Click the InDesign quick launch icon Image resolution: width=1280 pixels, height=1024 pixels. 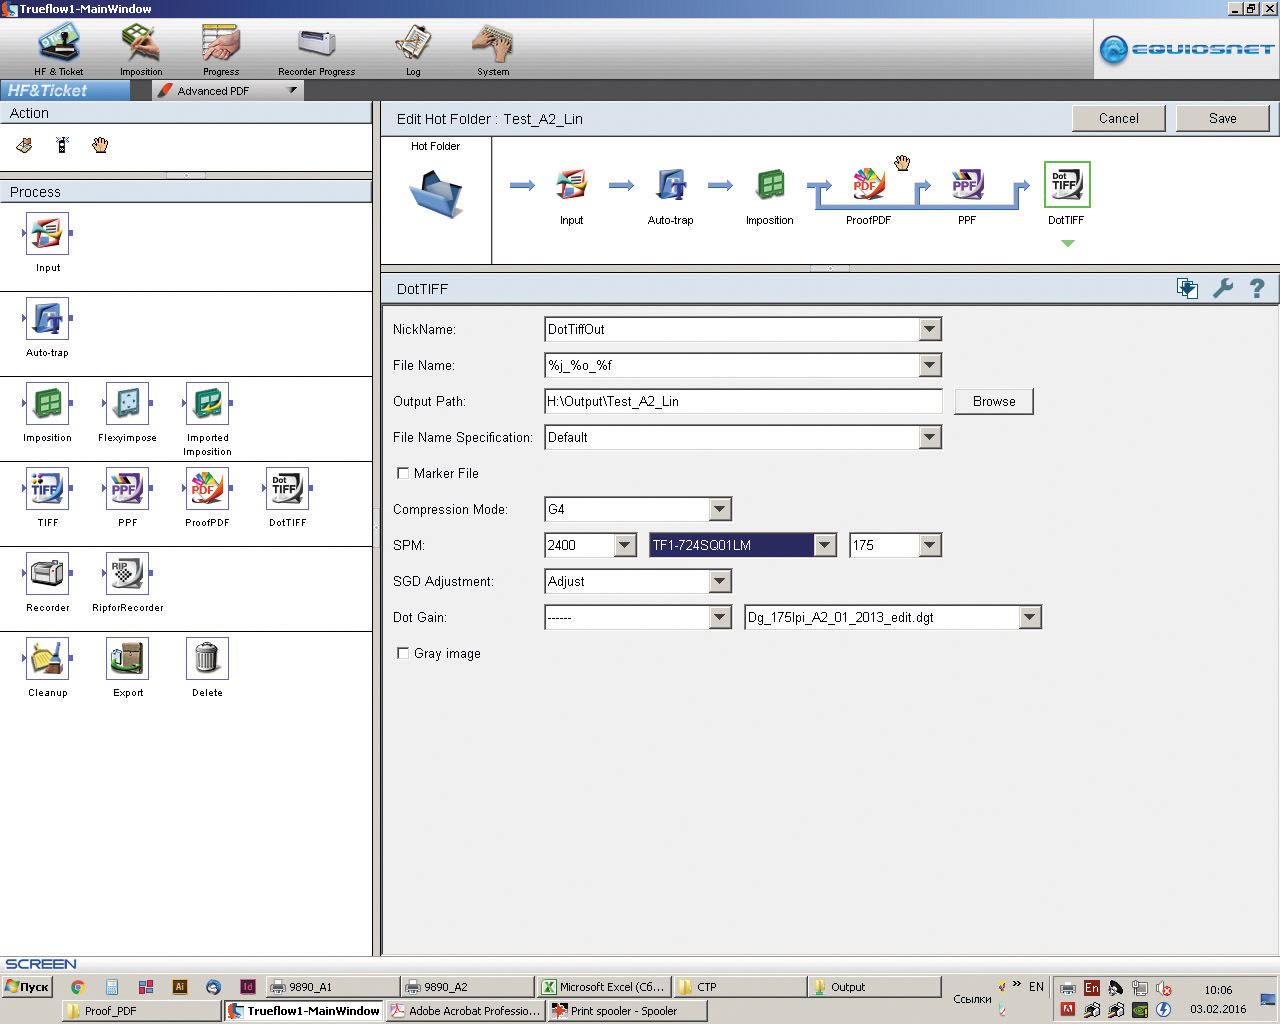coord(248,987)
